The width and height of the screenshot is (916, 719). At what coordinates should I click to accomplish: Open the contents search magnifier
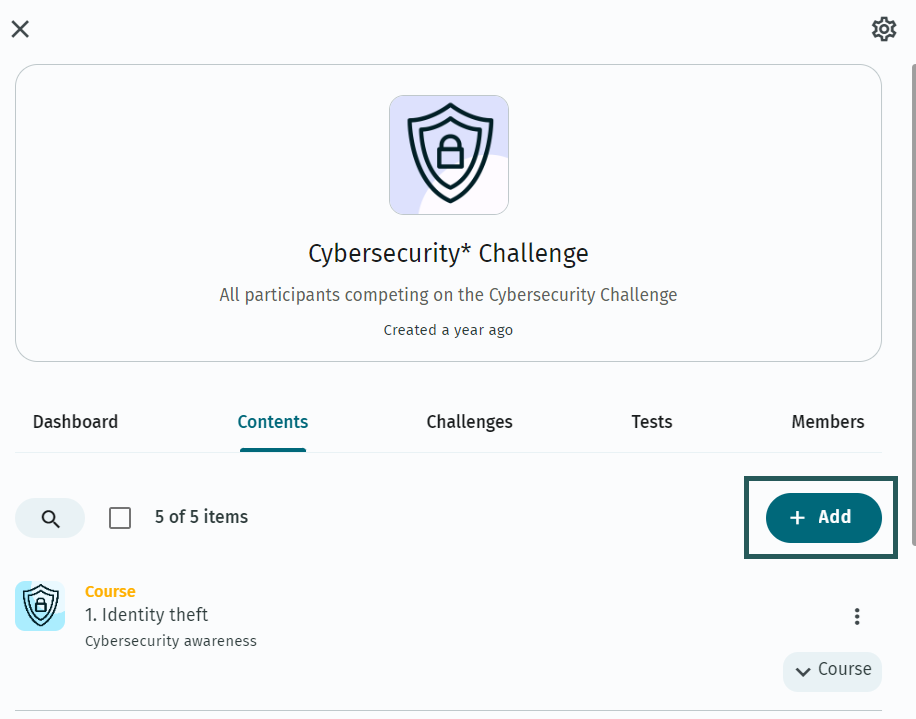coord(50,518)
